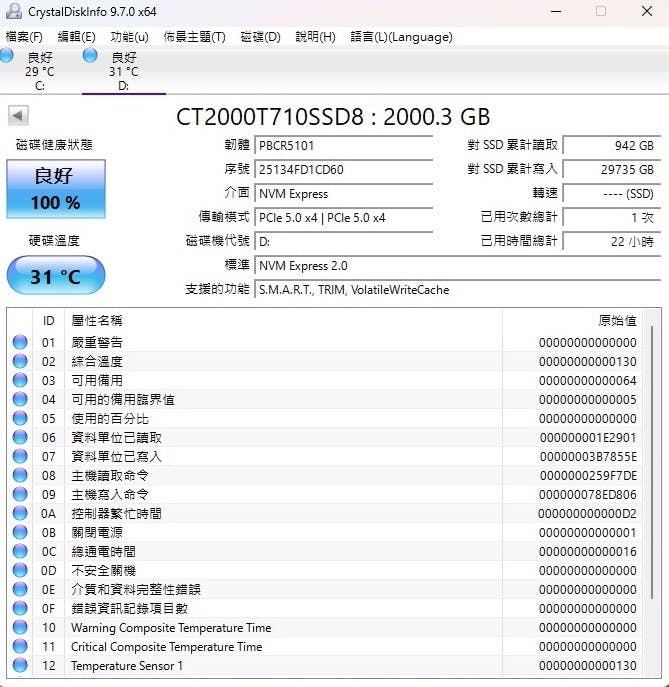Click the attribute list vertical scrollbar
This screenshot has width=669, height=687.
click(x=652, y=462)
